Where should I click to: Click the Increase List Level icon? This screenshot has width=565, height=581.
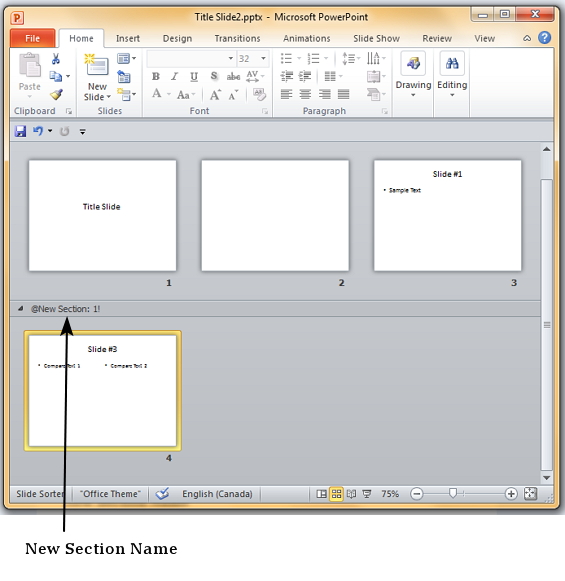(305, 76)
